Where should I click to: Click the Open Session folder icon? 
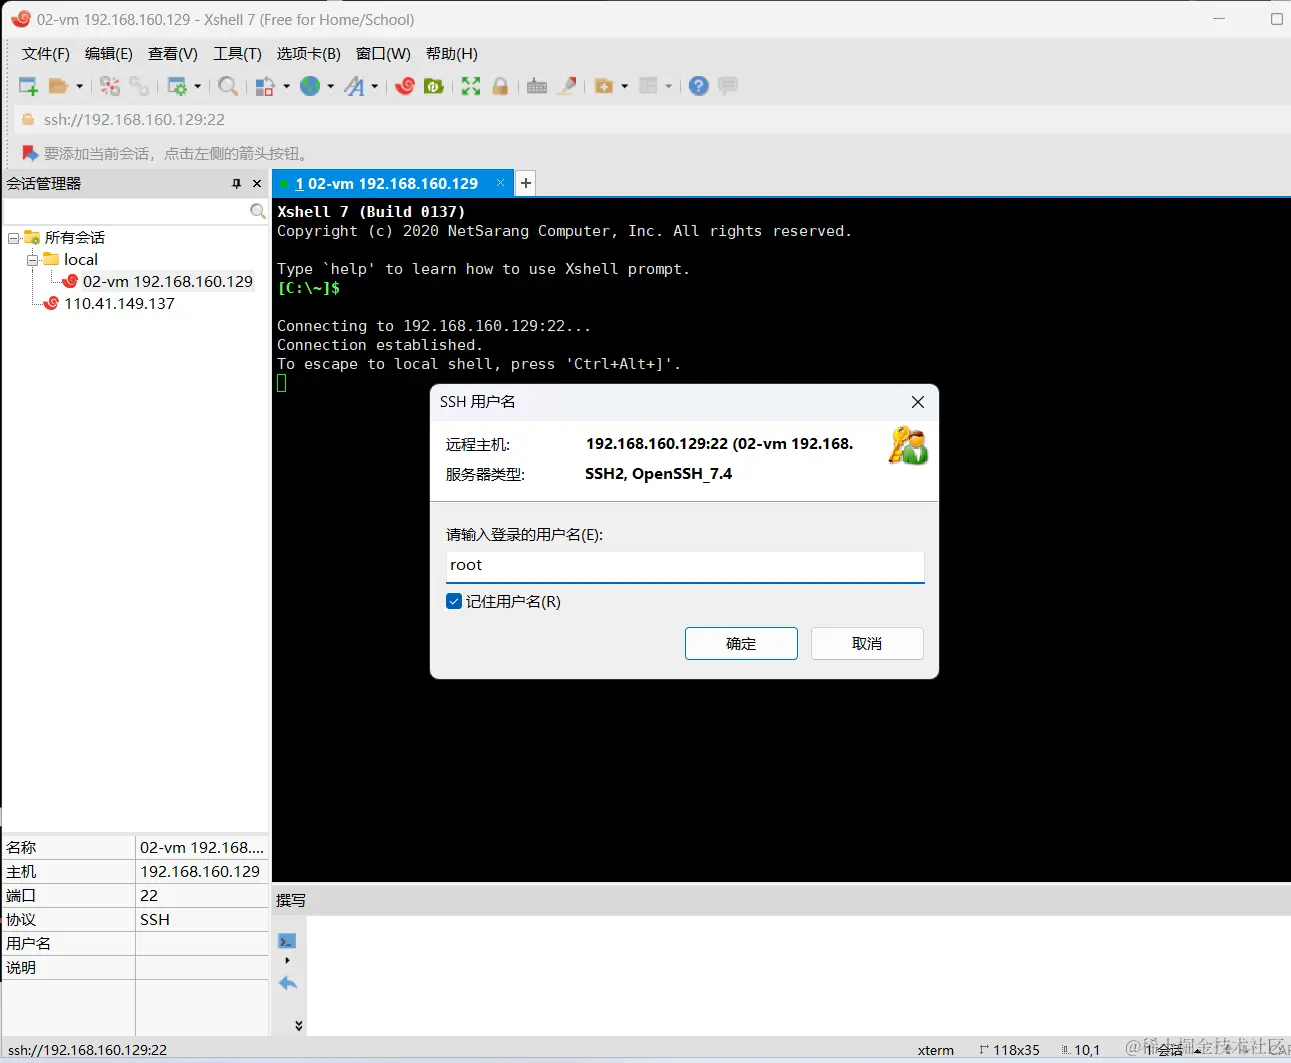(x=59, y=86)
